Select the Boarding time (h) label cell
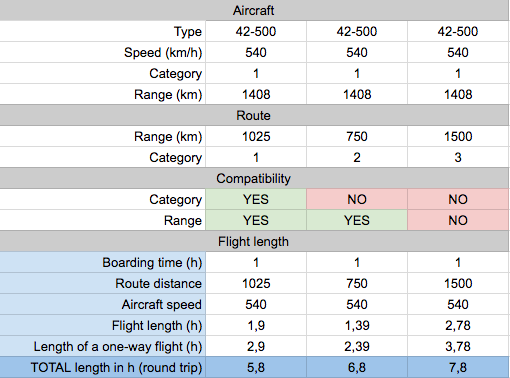Screen dimensions: 510x378 (103, 262)
